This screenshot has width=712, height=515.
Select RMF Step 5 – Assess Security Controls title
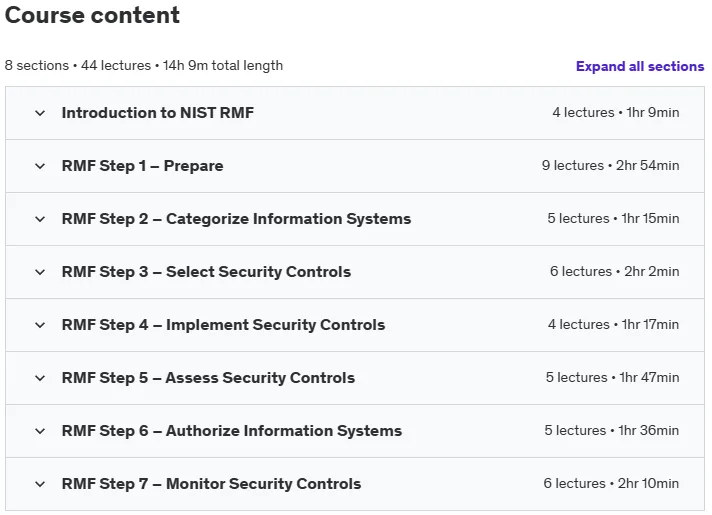coord(208,378)
